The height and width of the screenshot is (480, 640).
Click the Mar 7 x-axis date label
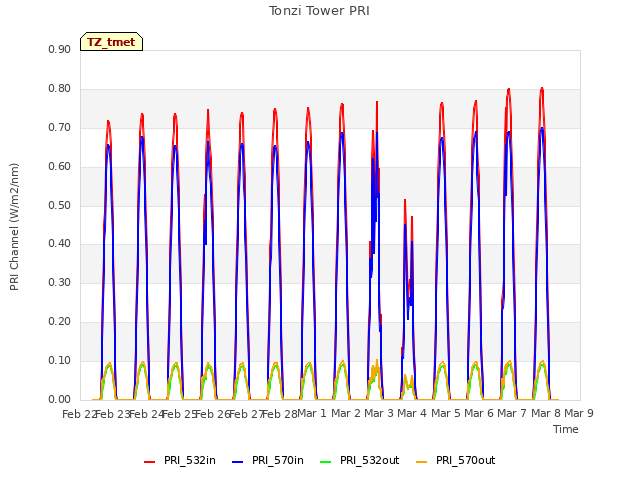coord(512,413)
